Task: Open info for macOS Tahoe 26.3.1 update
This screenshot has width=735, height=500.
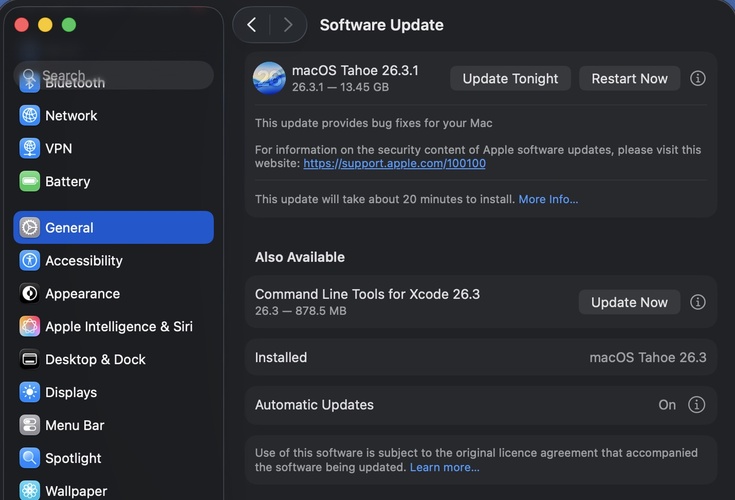Action: pyautogui.click(x=698, y=78)
